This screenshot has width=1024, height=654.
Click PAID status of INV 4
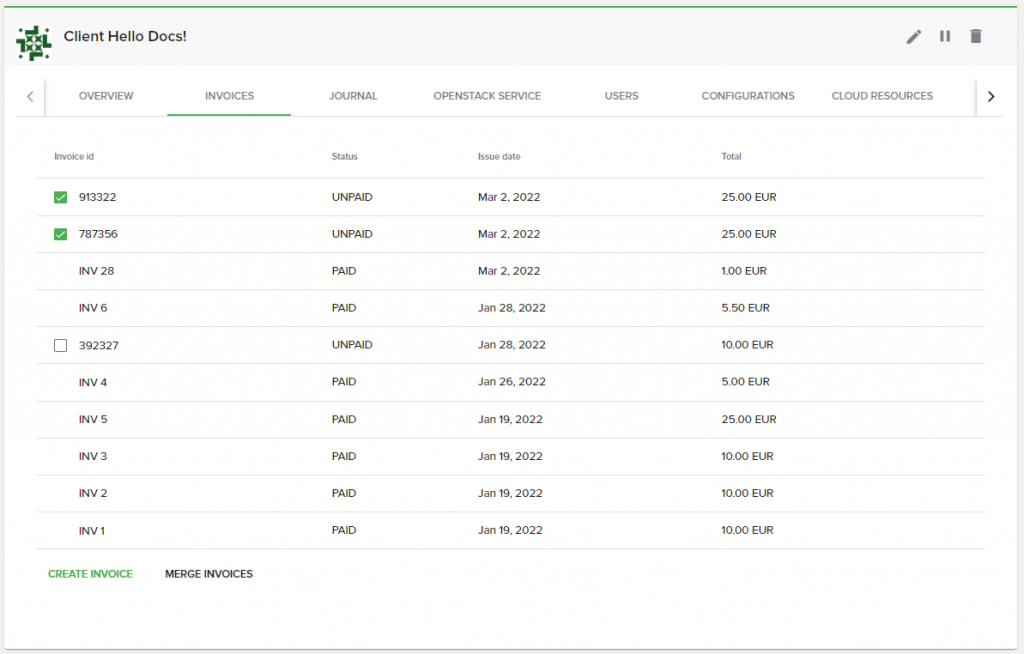[344, 382]
